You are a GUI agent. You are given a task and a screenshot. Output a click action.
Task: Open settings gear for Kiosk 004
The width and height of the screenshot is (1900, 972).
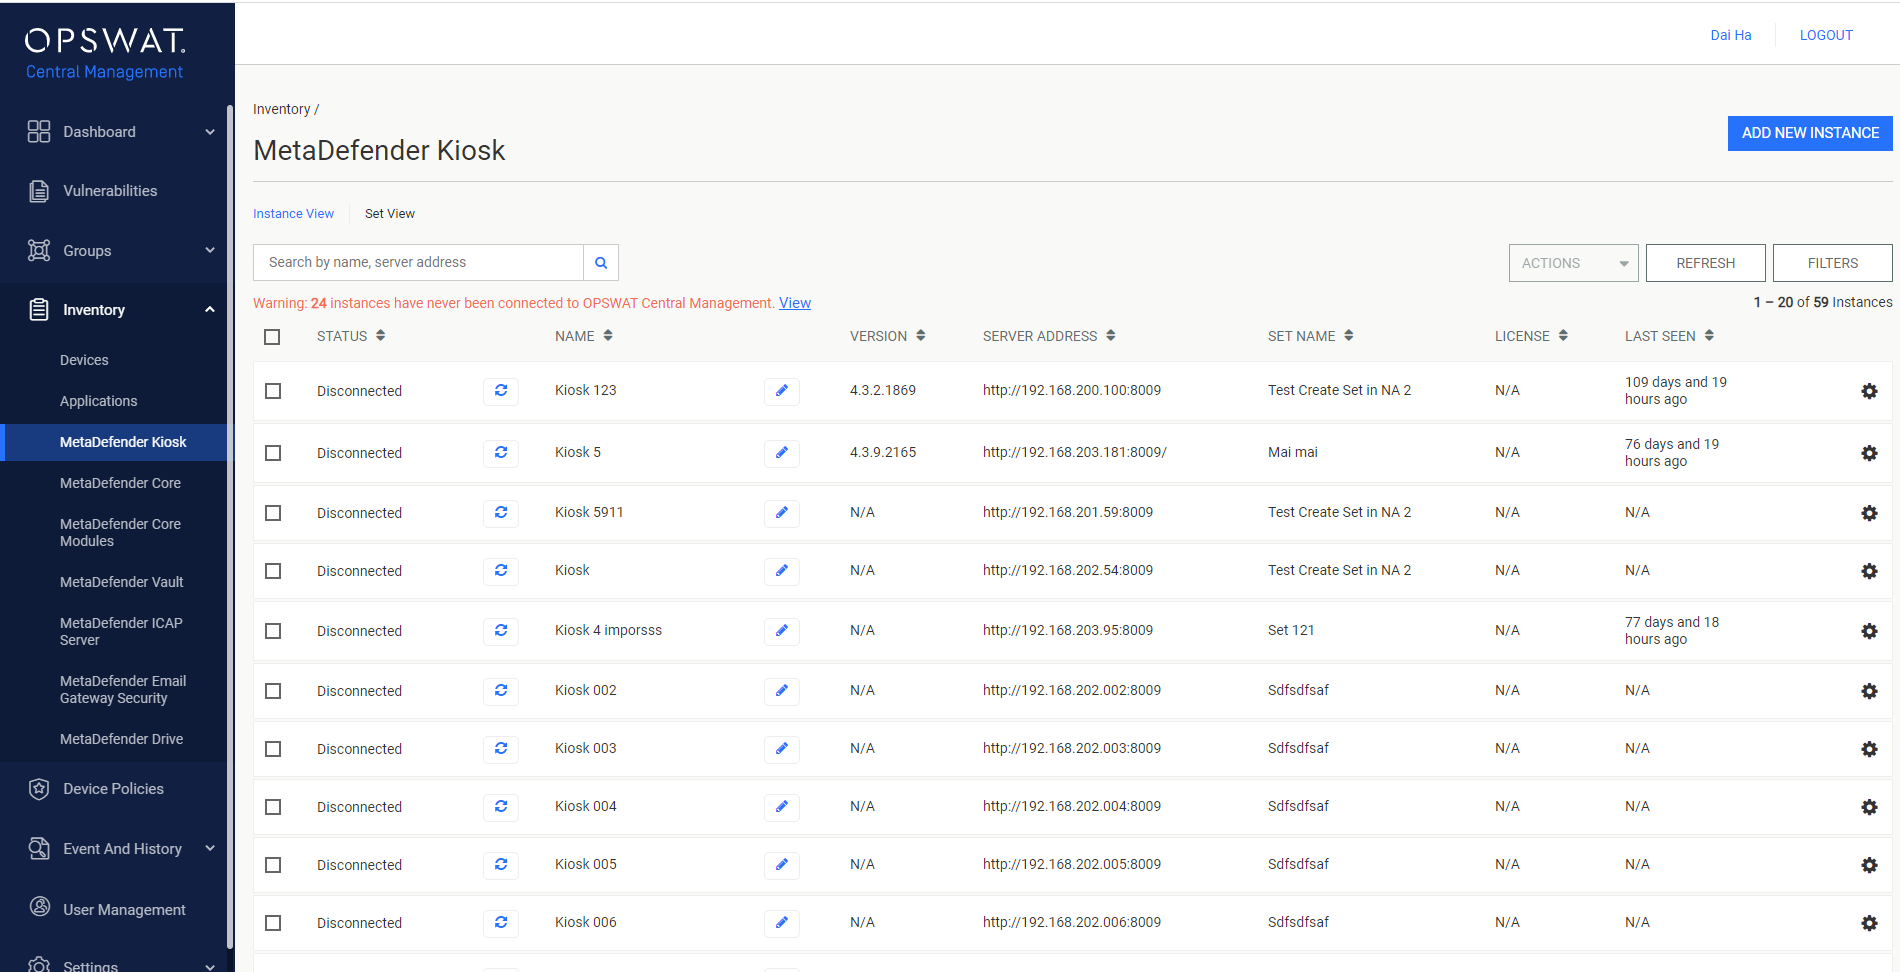[x=1869, y=807]
